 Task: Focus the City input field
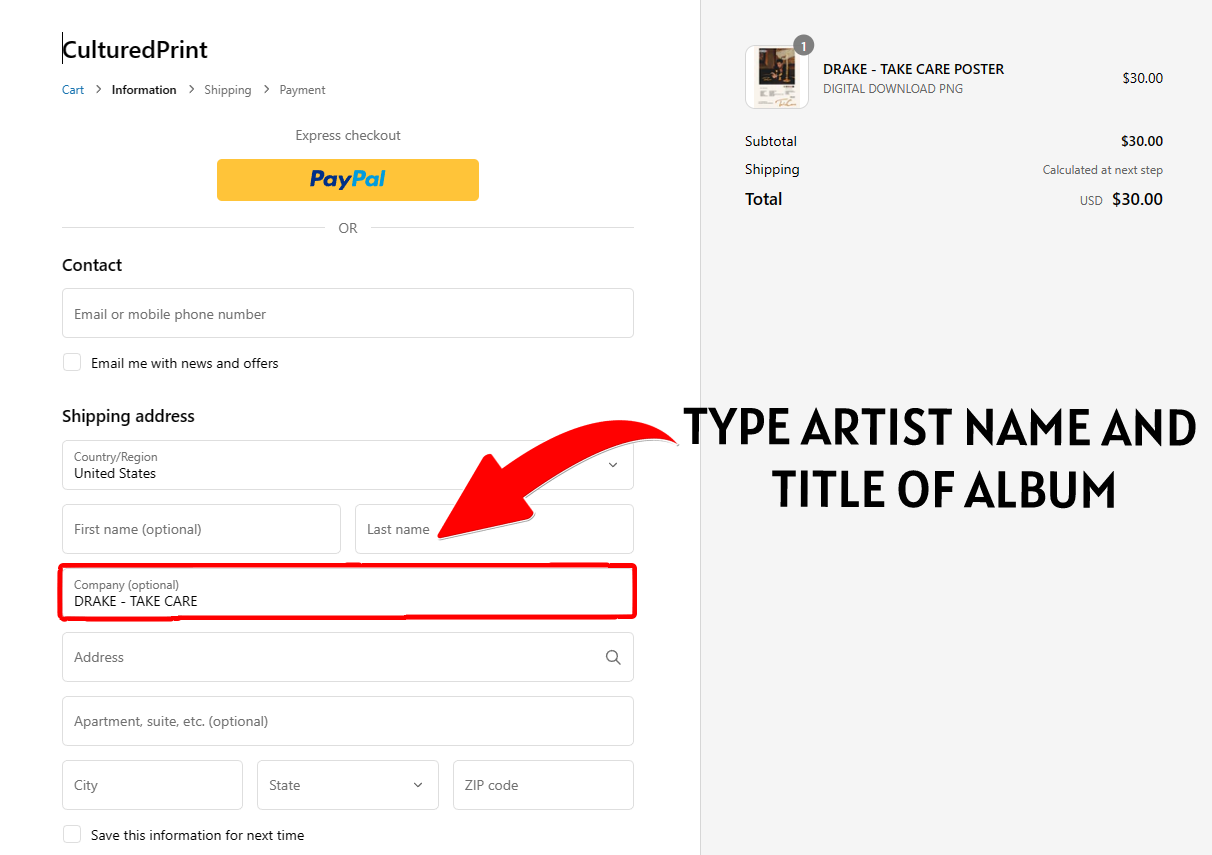152,785
